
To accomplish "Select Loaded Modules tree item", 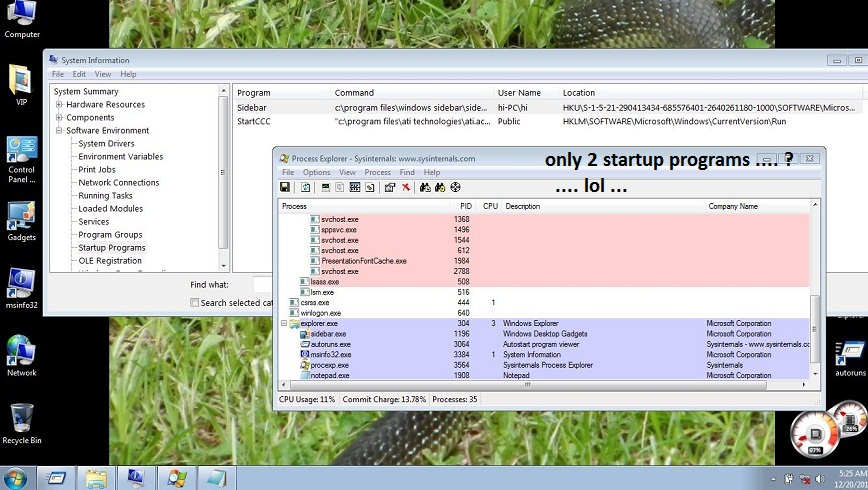I will click(111, 209).
